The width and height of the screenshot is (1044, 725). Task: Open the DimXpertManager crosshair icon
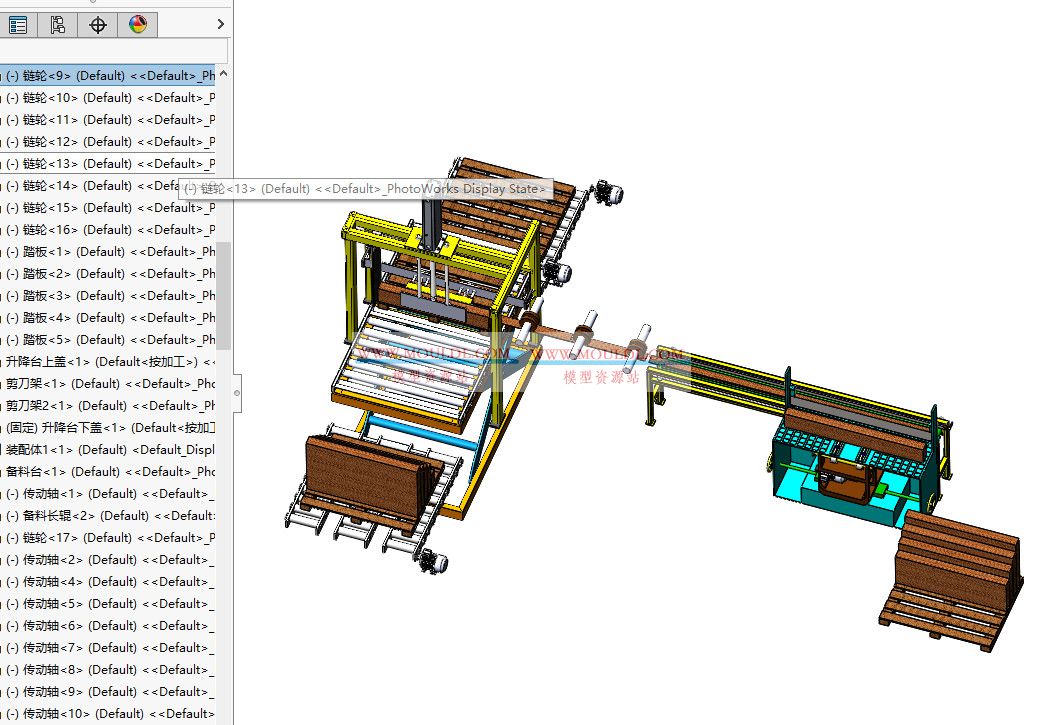coord(97,24)
